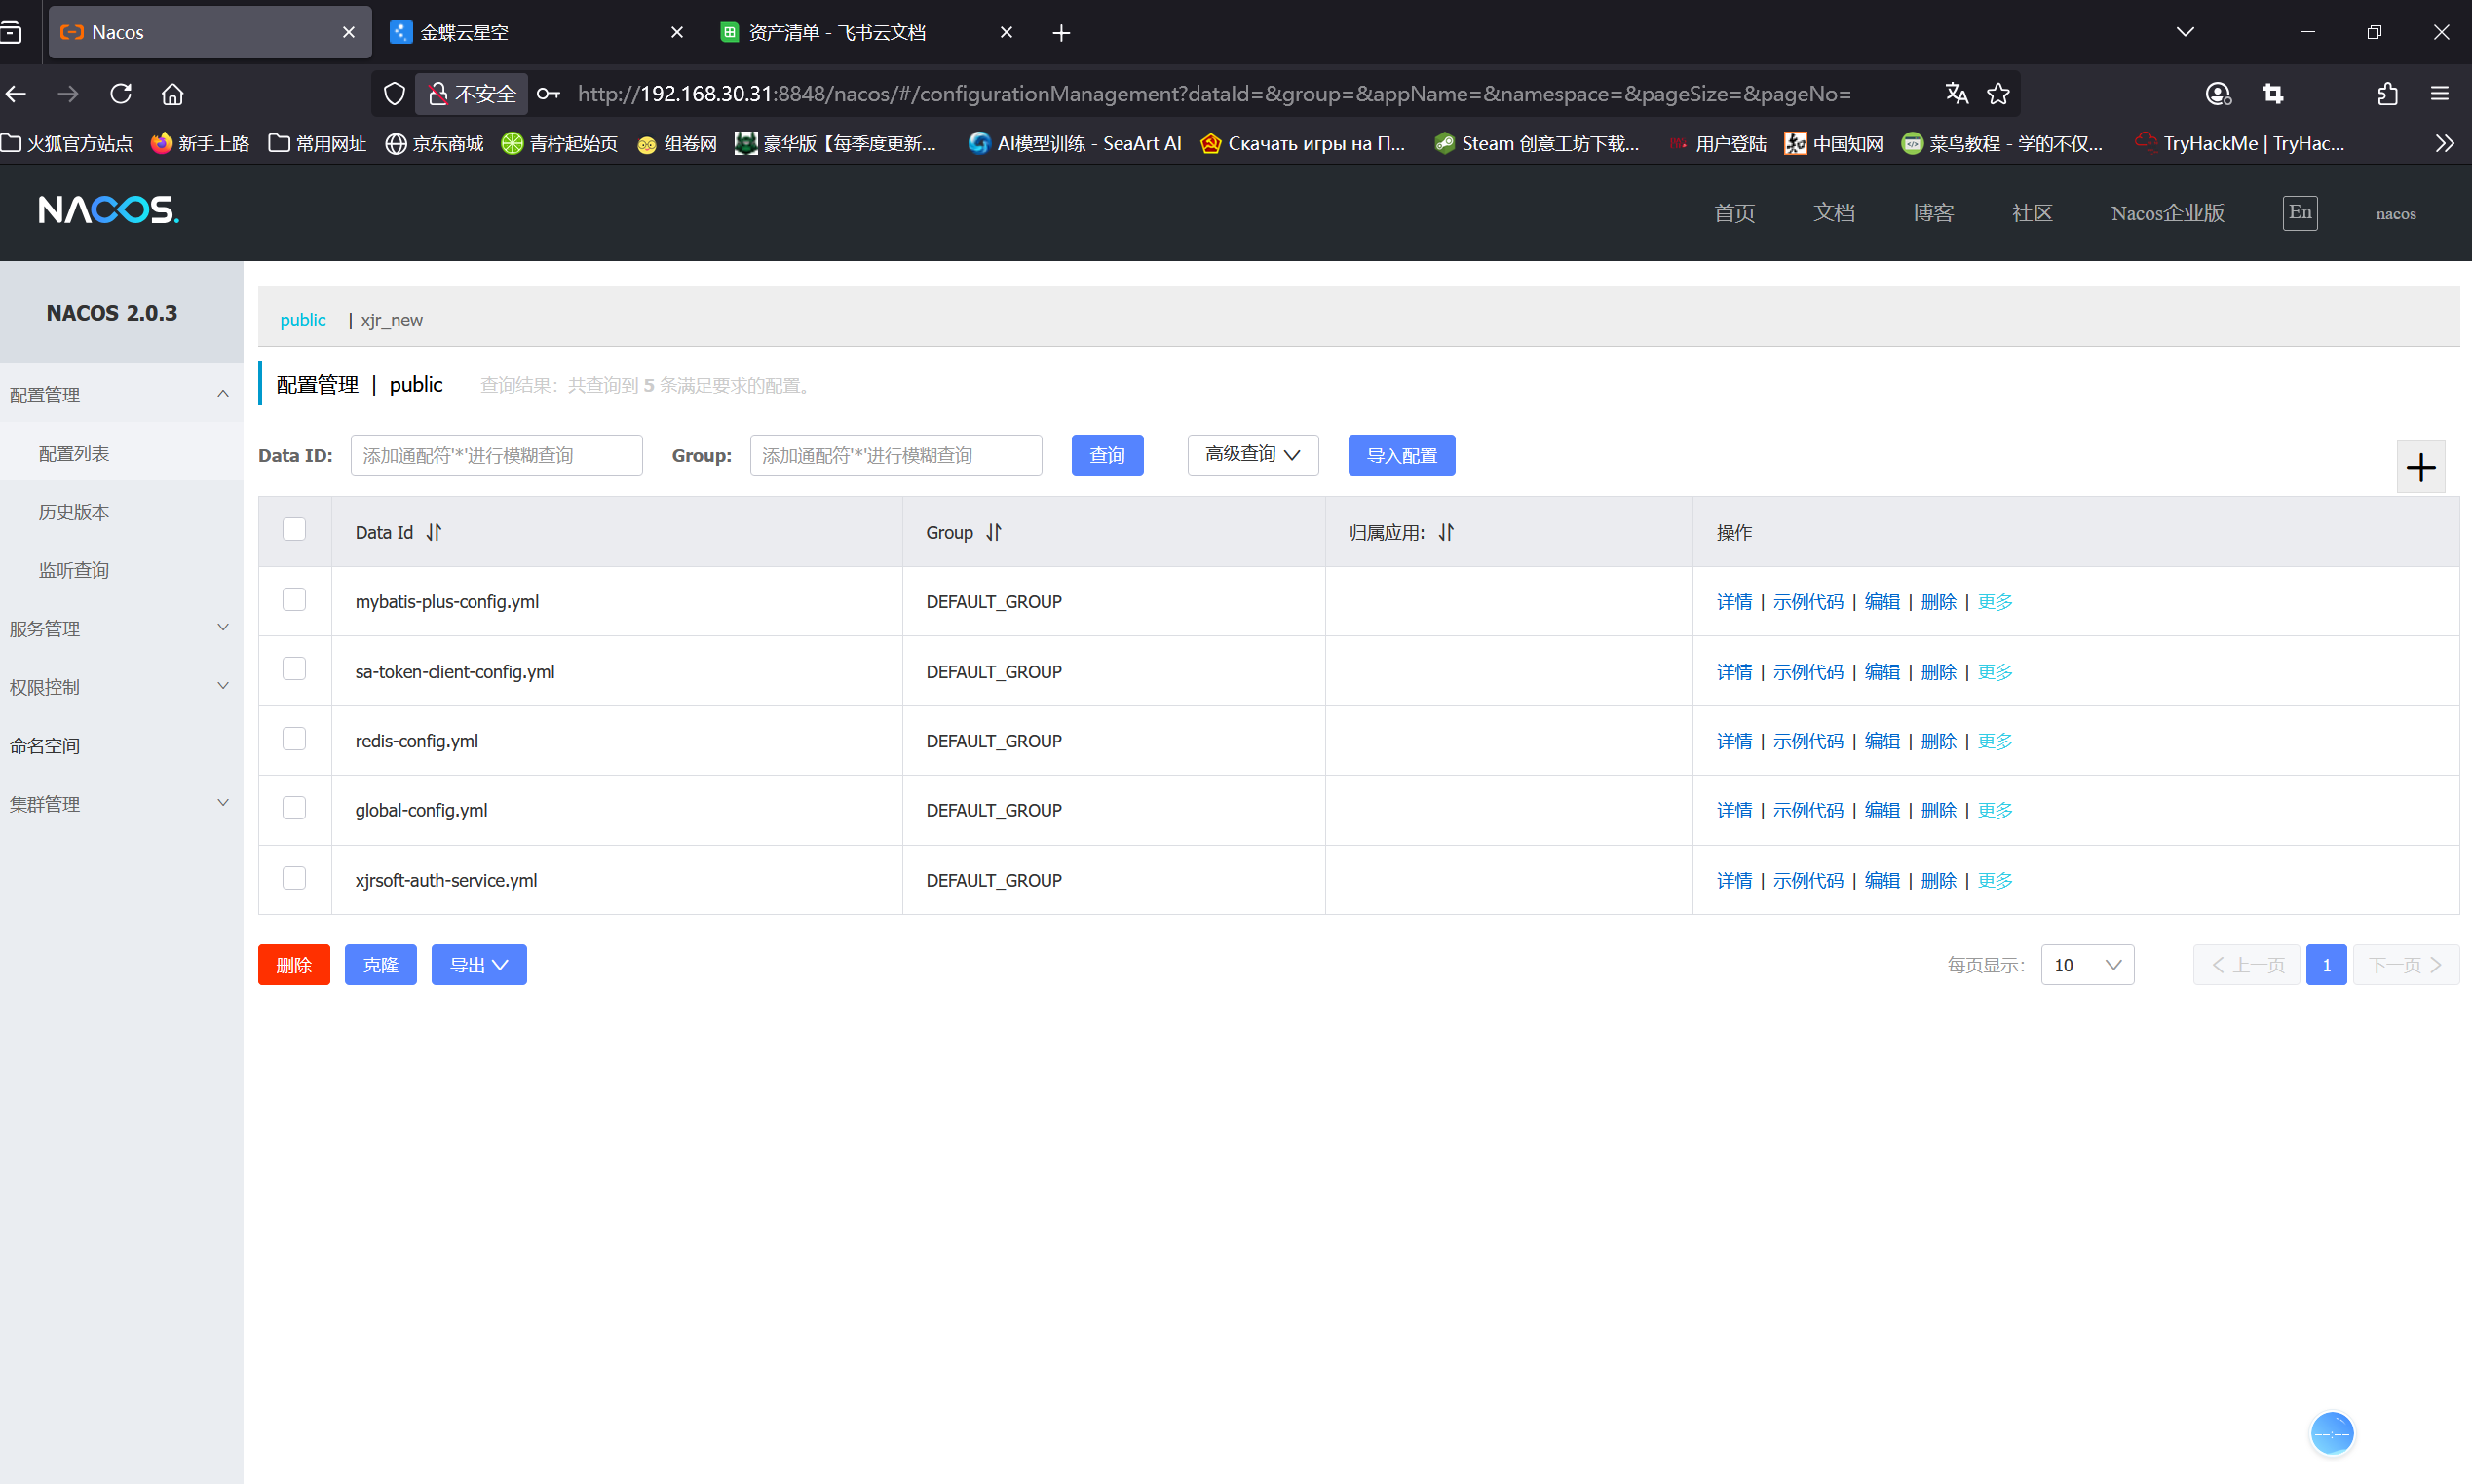2472x1484 pixels.
Task: Click the floating blue circle helper icon
Action: (2332, 1434)
